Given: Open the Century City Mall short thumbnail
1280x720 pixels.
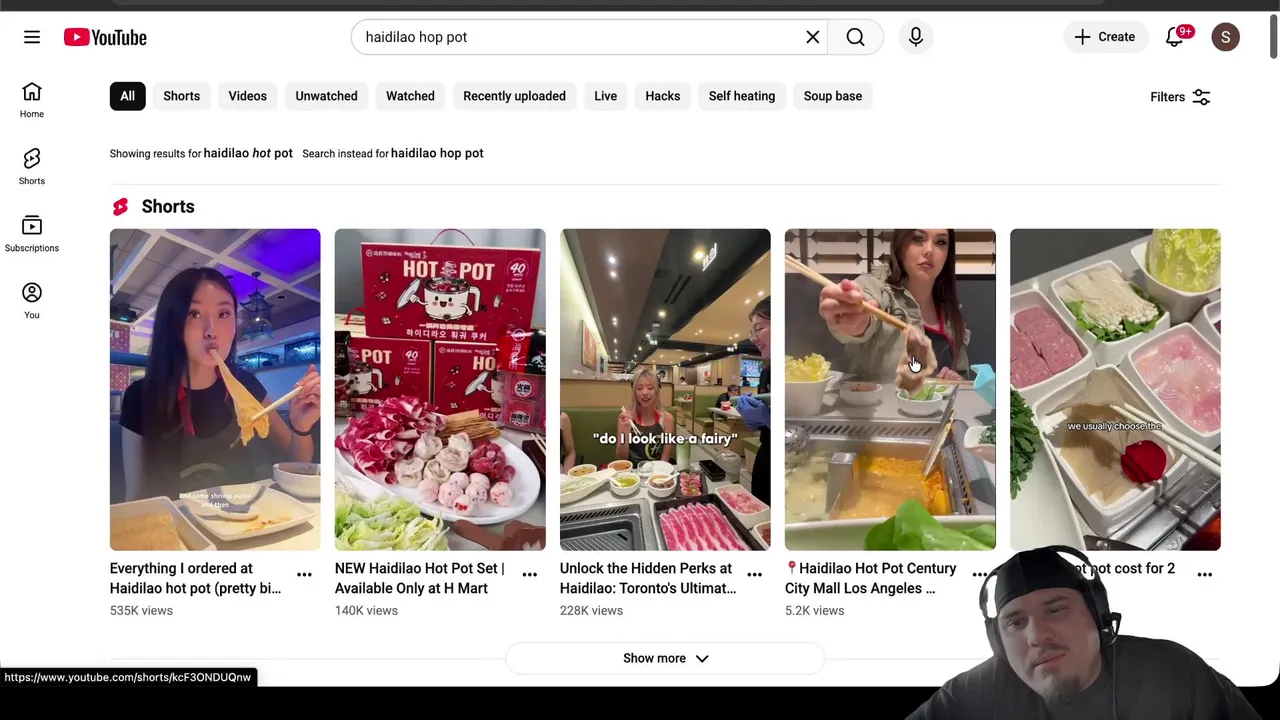Looking at the screenshot, I should click(x=890, y=390).
